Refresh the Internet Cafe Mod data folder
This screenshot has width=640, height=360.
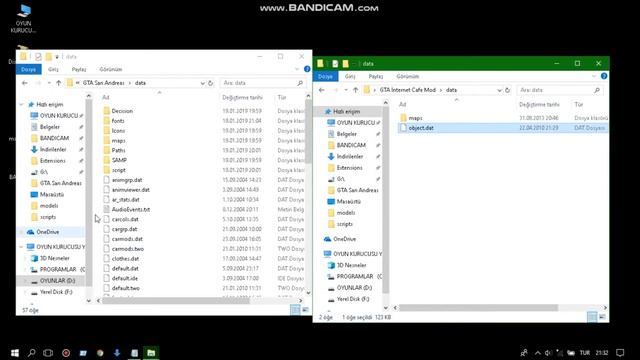pos(507,90)
